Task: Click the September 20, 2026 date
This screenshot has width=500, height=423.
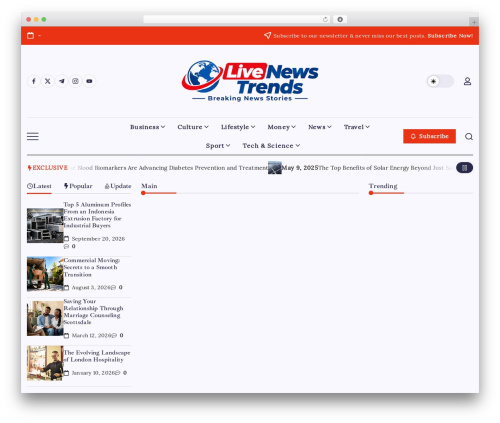Action: click(x=98, y=239)
